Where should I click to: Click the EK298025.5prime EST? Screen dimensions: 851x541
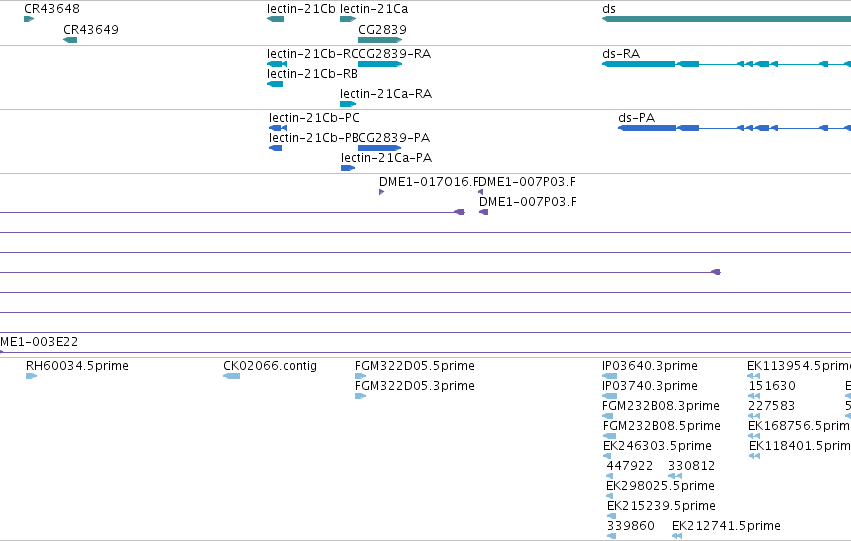click(x=609, y=497)
